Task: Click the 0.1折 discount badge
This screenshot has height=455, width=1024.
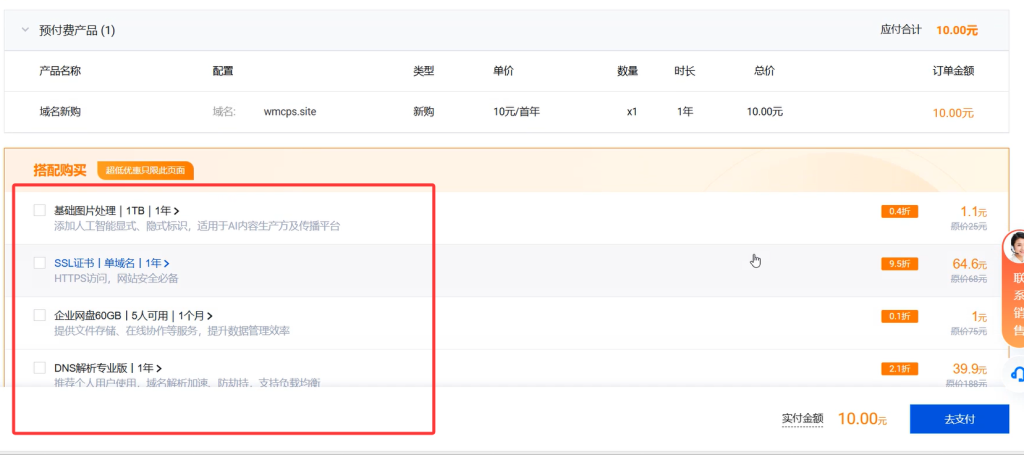Action: click(x=898, y=316)
